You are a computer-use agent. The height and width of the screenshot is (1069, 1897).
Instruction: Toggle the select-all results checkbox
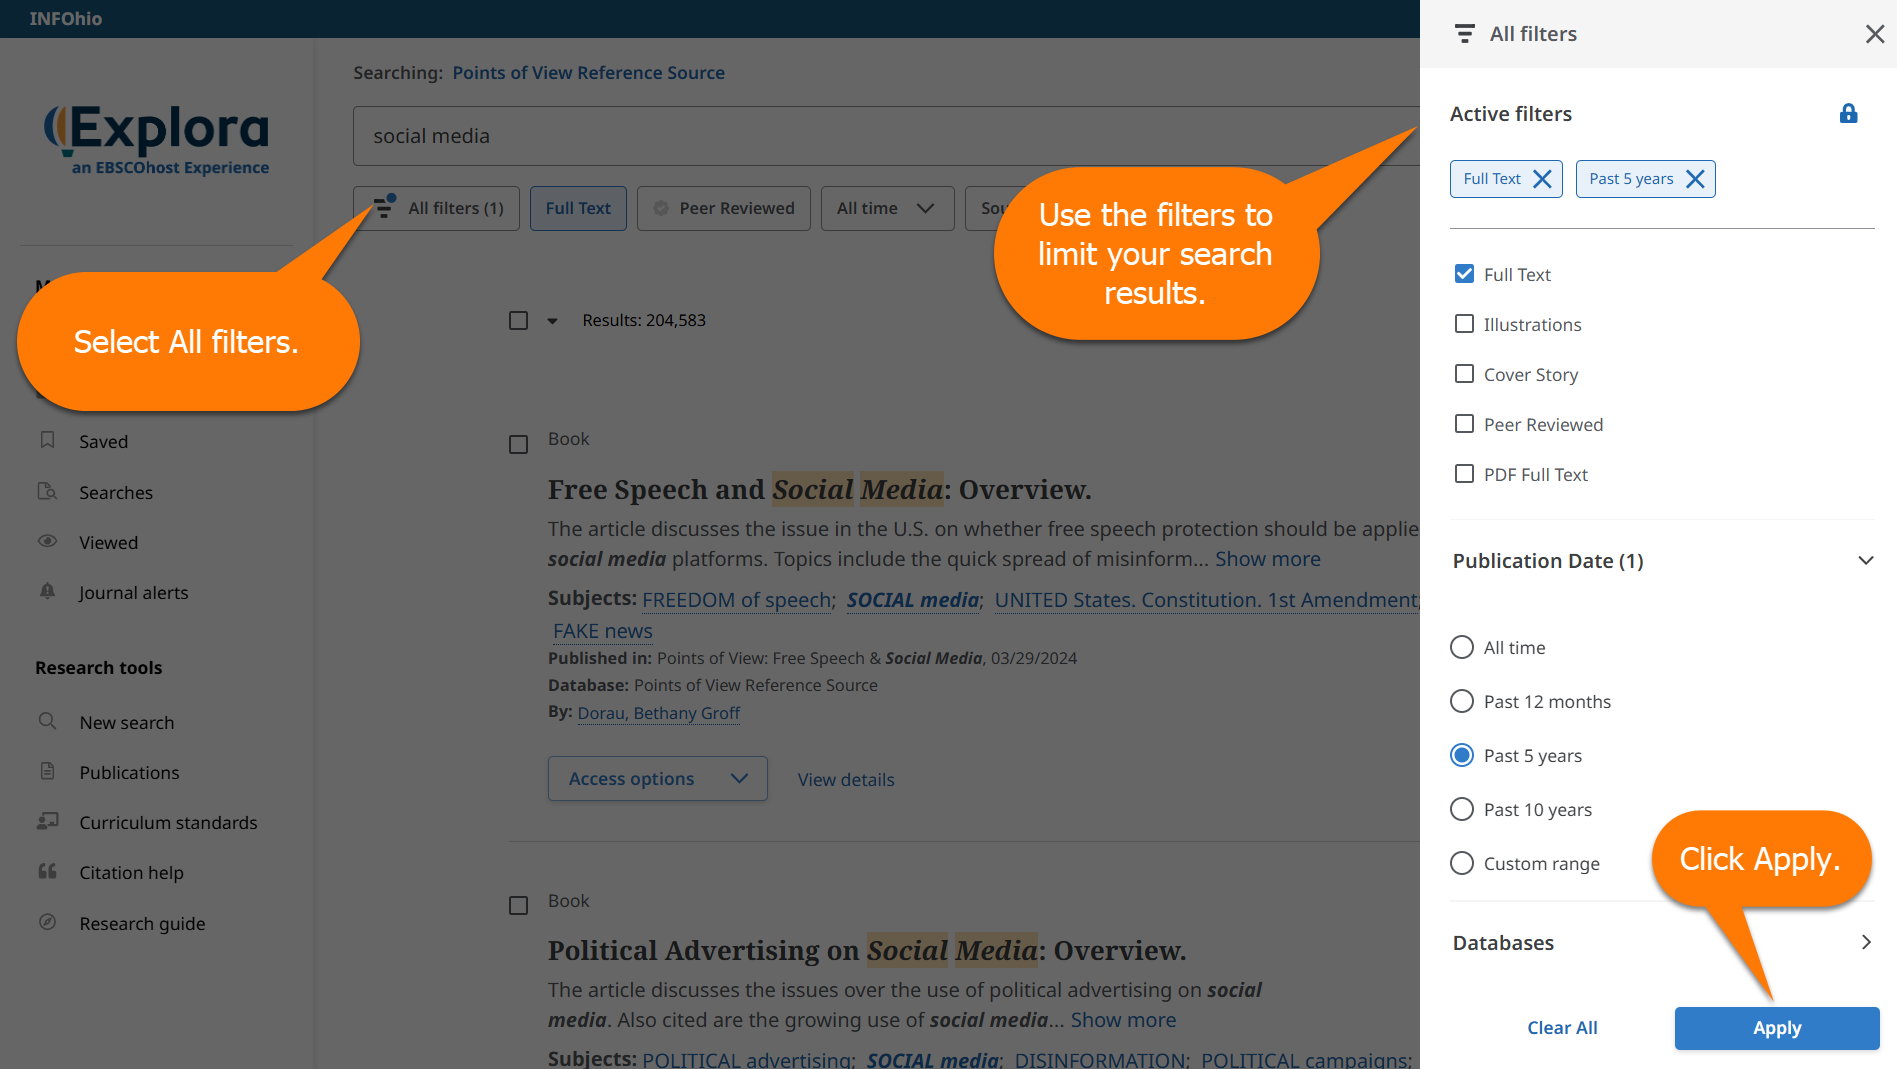(518, 320)
